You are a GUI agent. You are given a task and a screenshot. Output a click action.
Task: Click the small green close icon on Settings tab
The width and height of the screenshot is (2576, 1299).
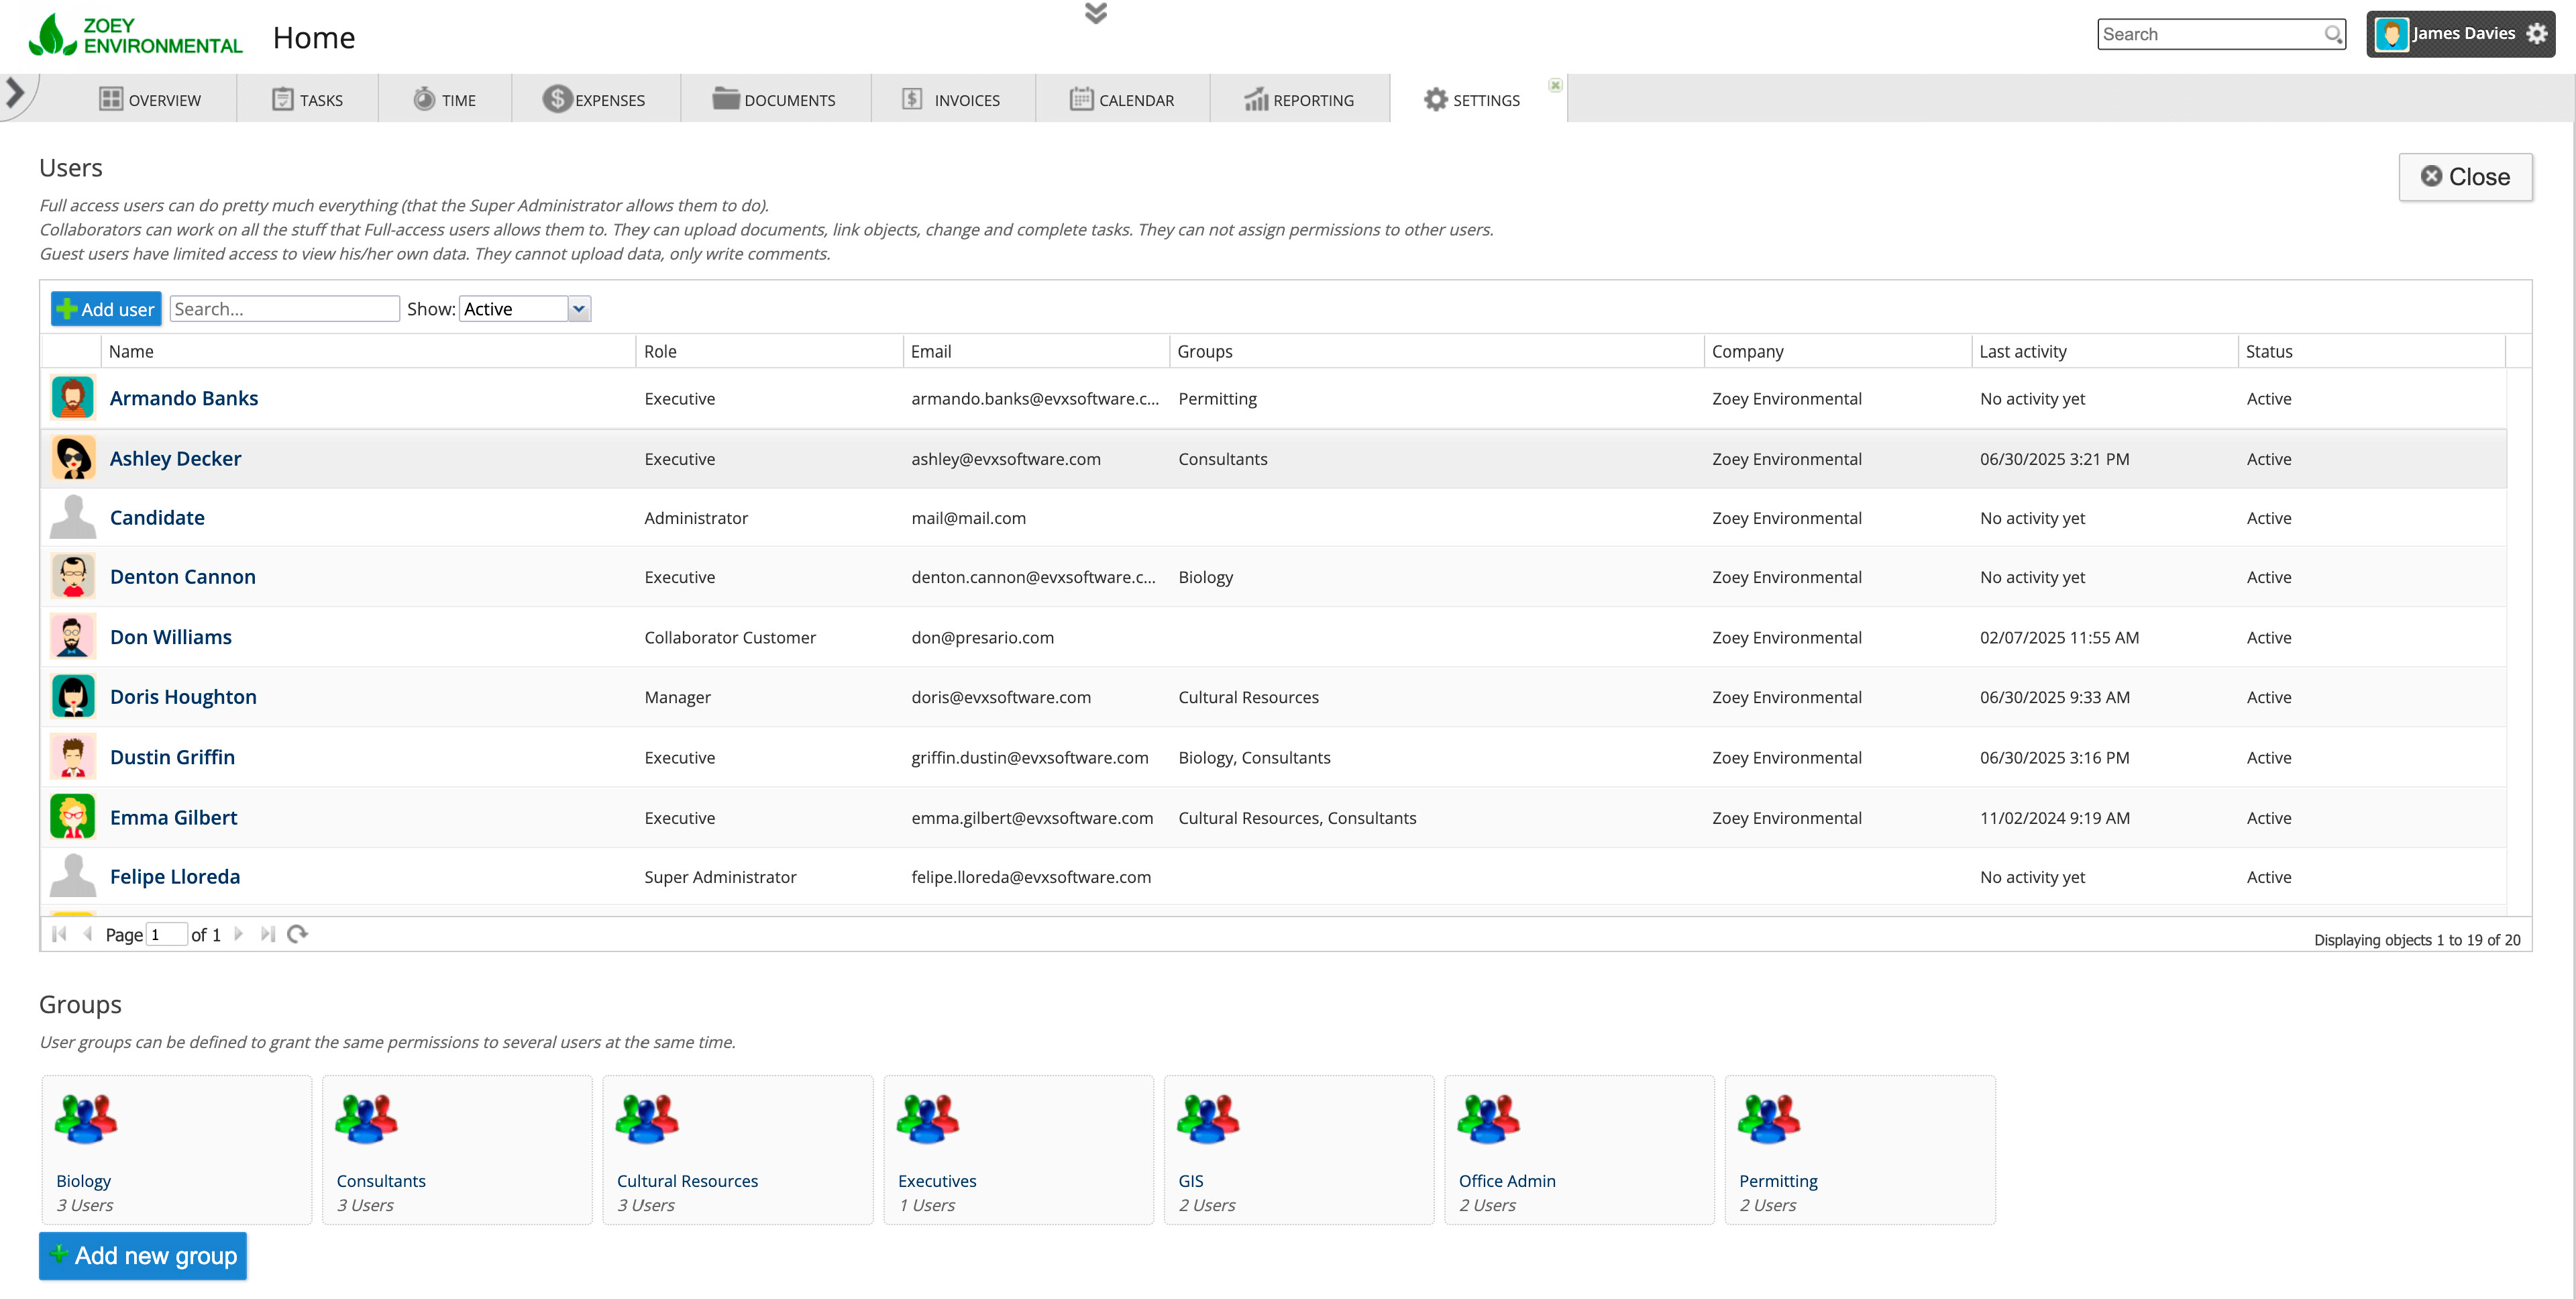(1555, 85)
